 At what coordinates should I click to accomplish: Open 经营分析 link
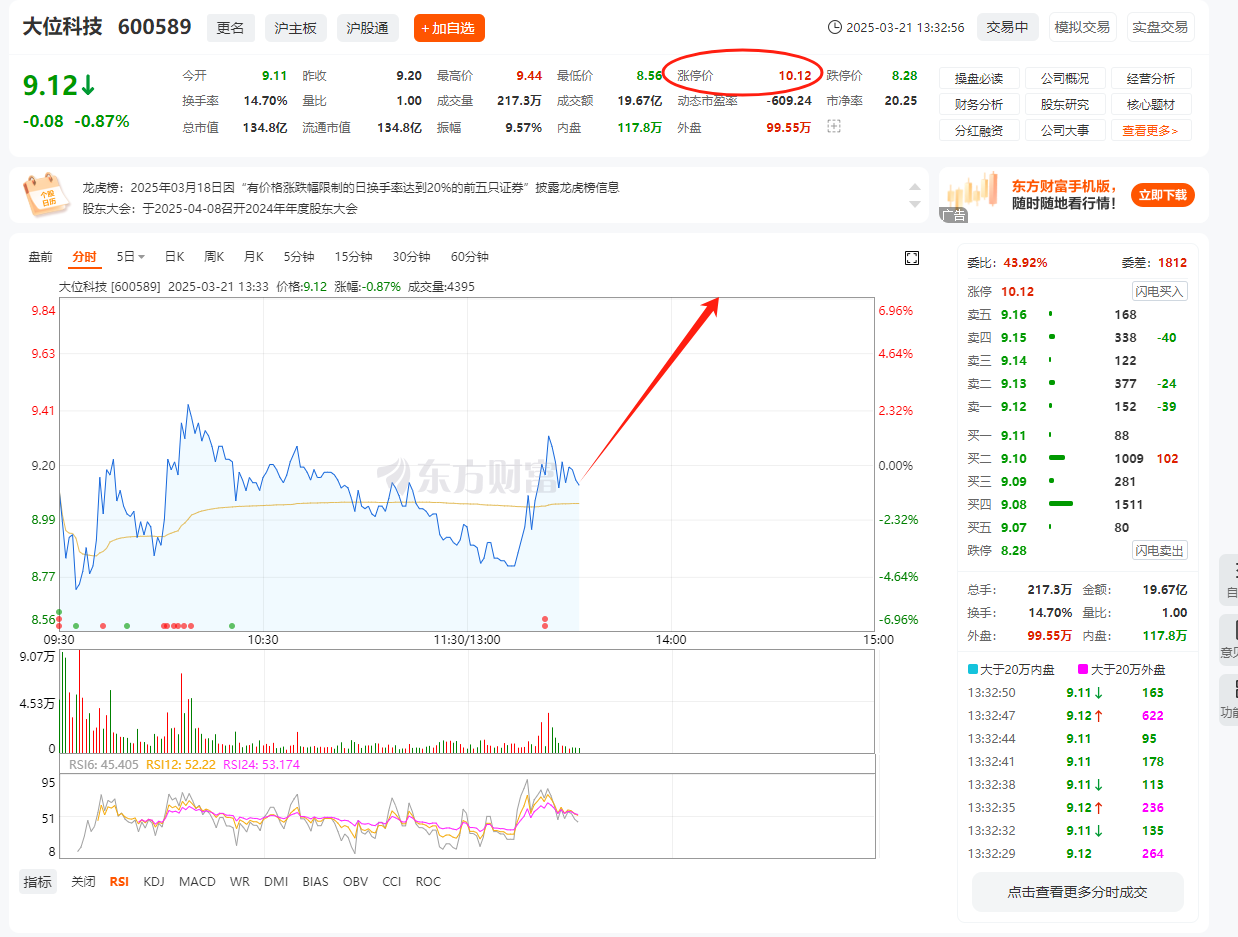coord(1151,78)
